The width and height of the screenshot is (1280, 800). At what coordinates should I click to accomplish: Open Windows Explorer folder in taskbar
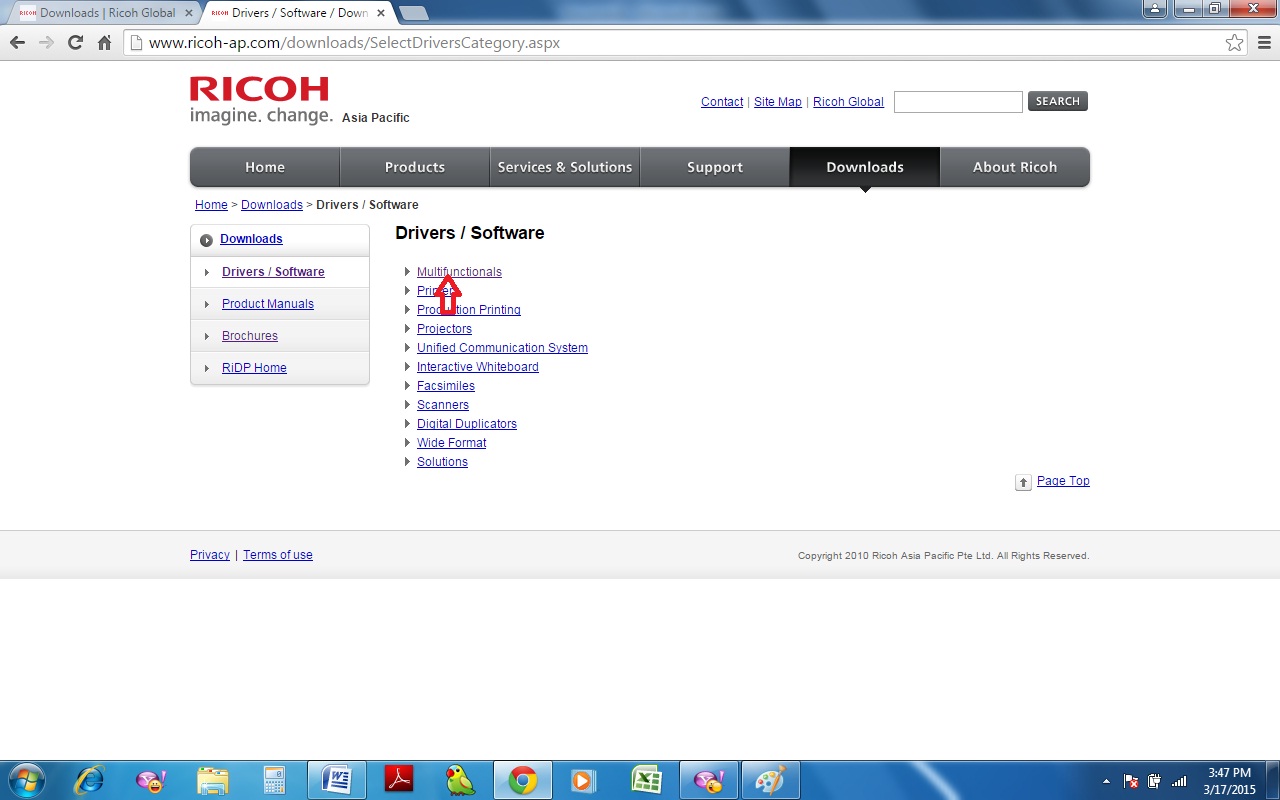pos(212,780)
